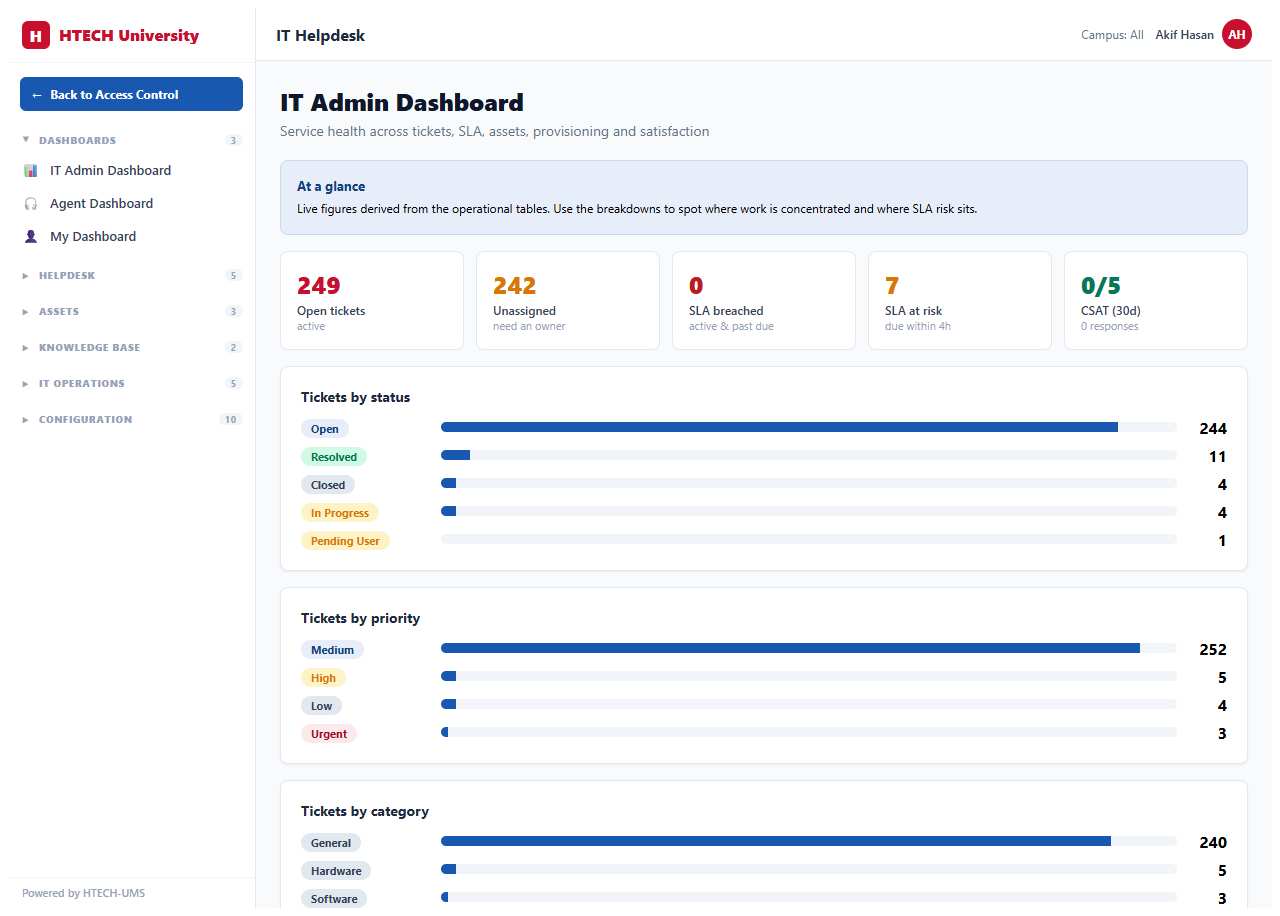Click the HTECH University title
1280x916 pixels.
click(x=129, y=36)
